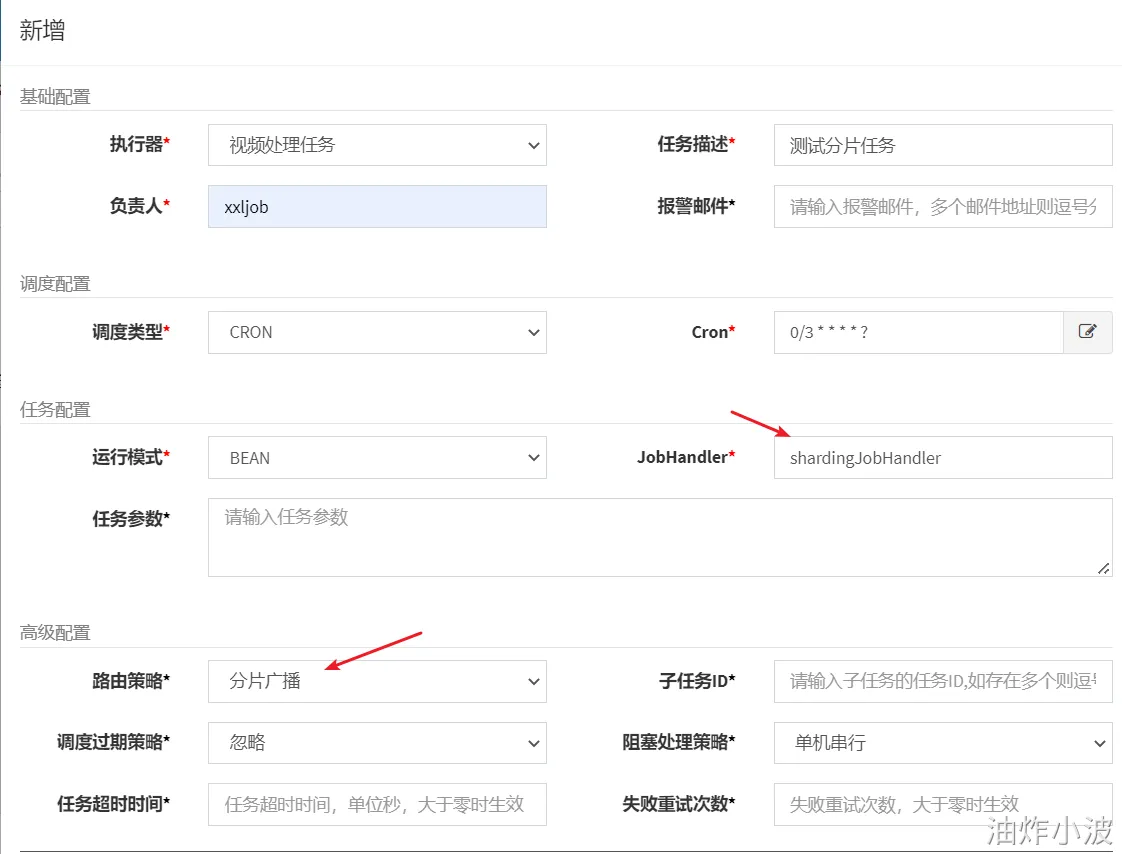Click the 报警邮件 input field
This screenshot has width=1122, height=854.
tap(943, 207)
